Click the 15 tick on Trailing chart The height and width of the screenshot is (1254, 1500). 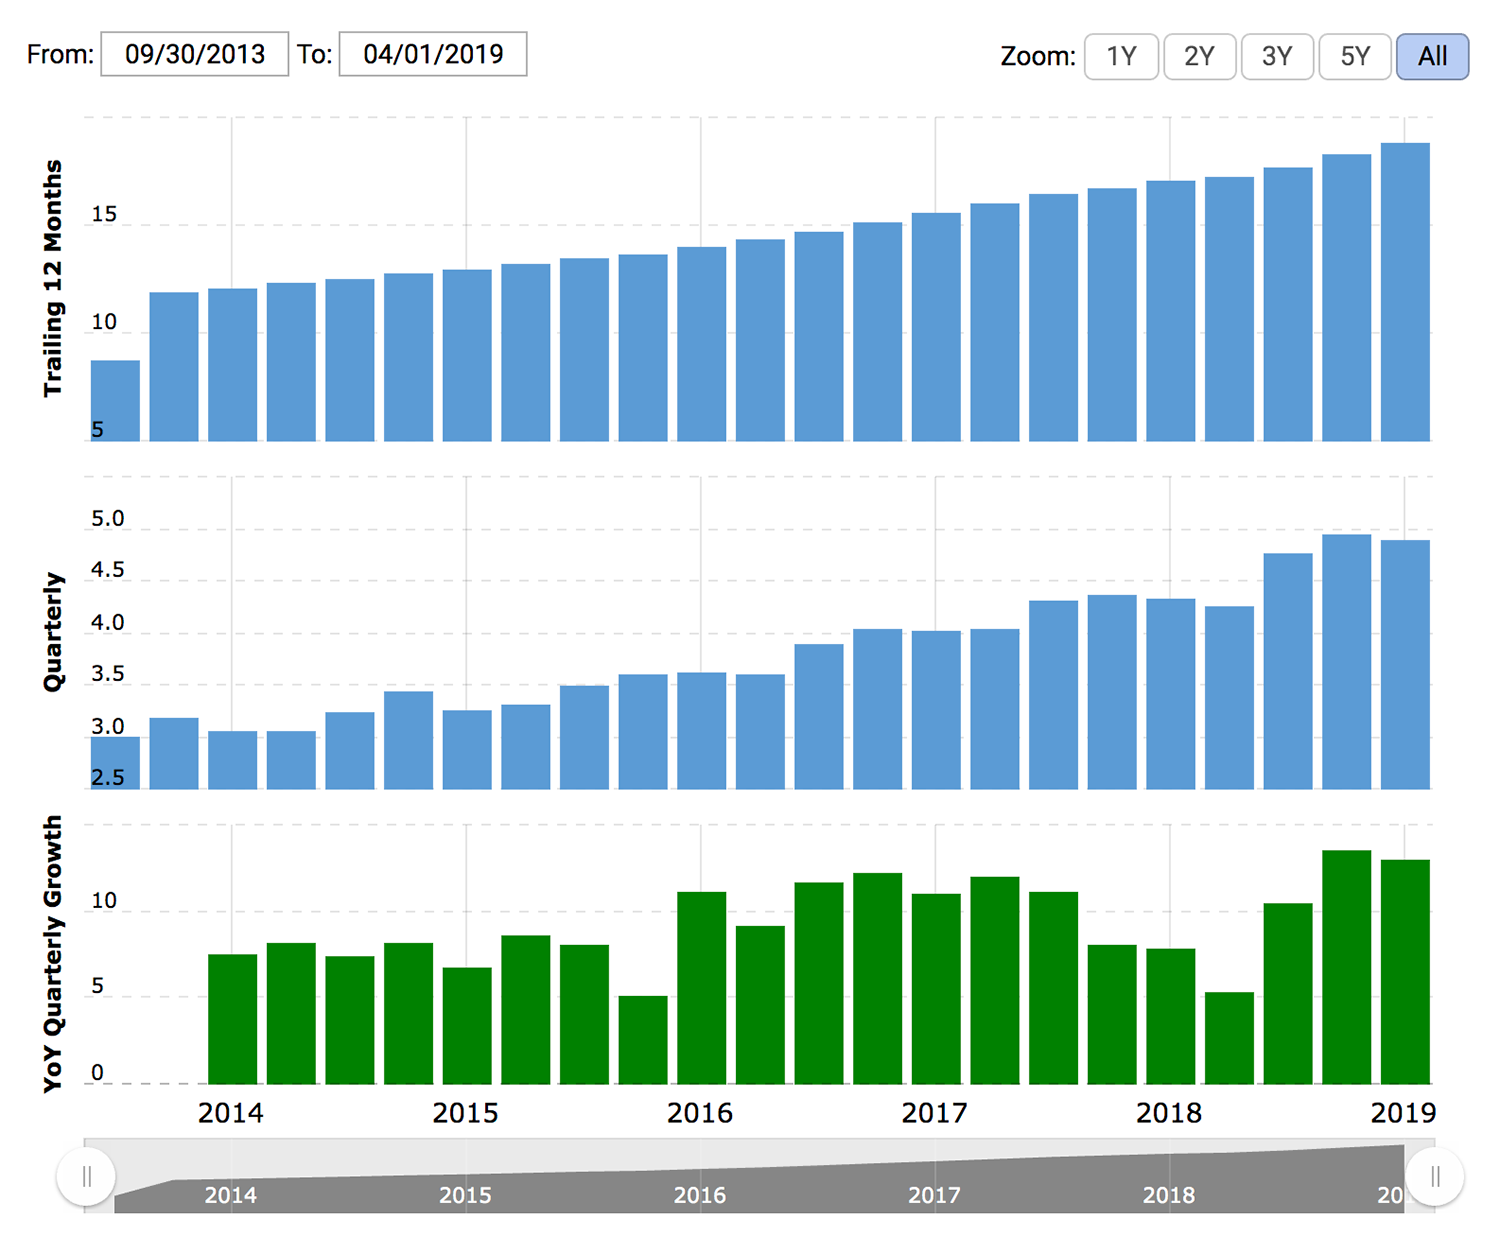104,214
